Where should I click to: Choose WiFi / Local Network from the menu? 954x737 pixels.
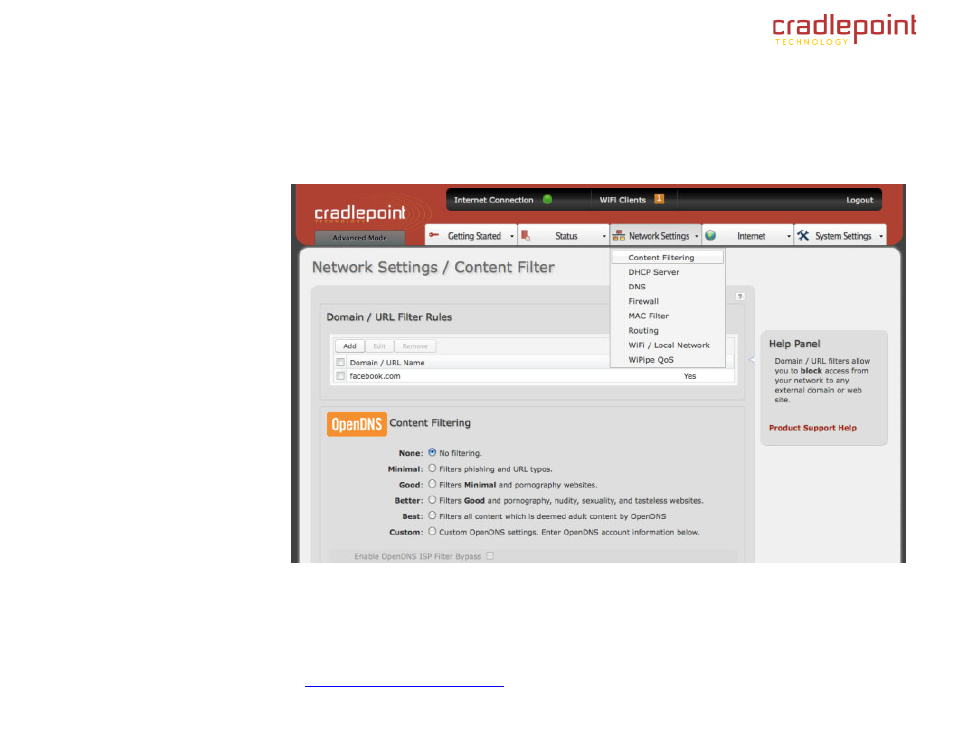pyautogui.click(x=667, y=345)
